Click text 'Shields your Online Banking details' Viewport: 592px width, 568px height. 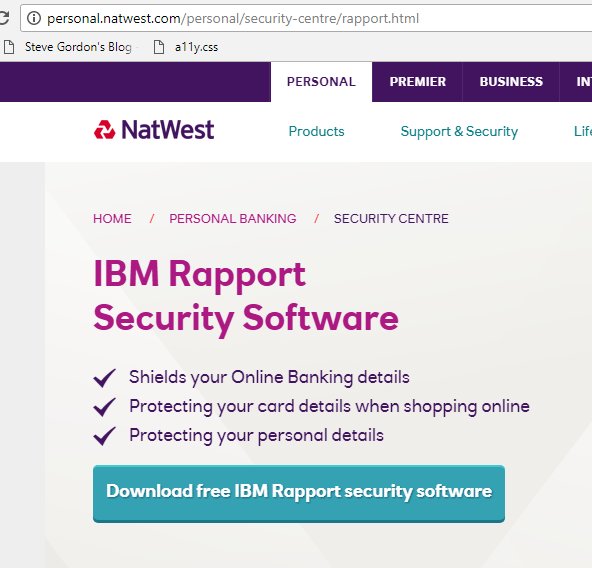(269, 377)
